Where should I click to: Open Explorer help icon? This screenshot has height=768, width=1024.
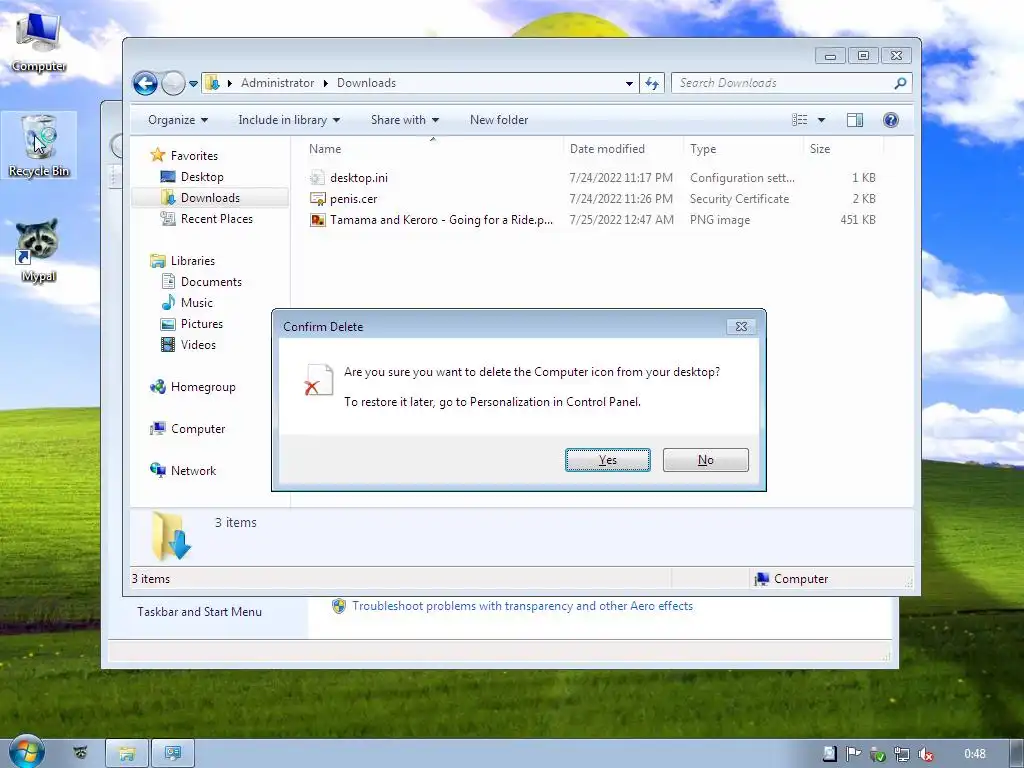pos(891,120)
